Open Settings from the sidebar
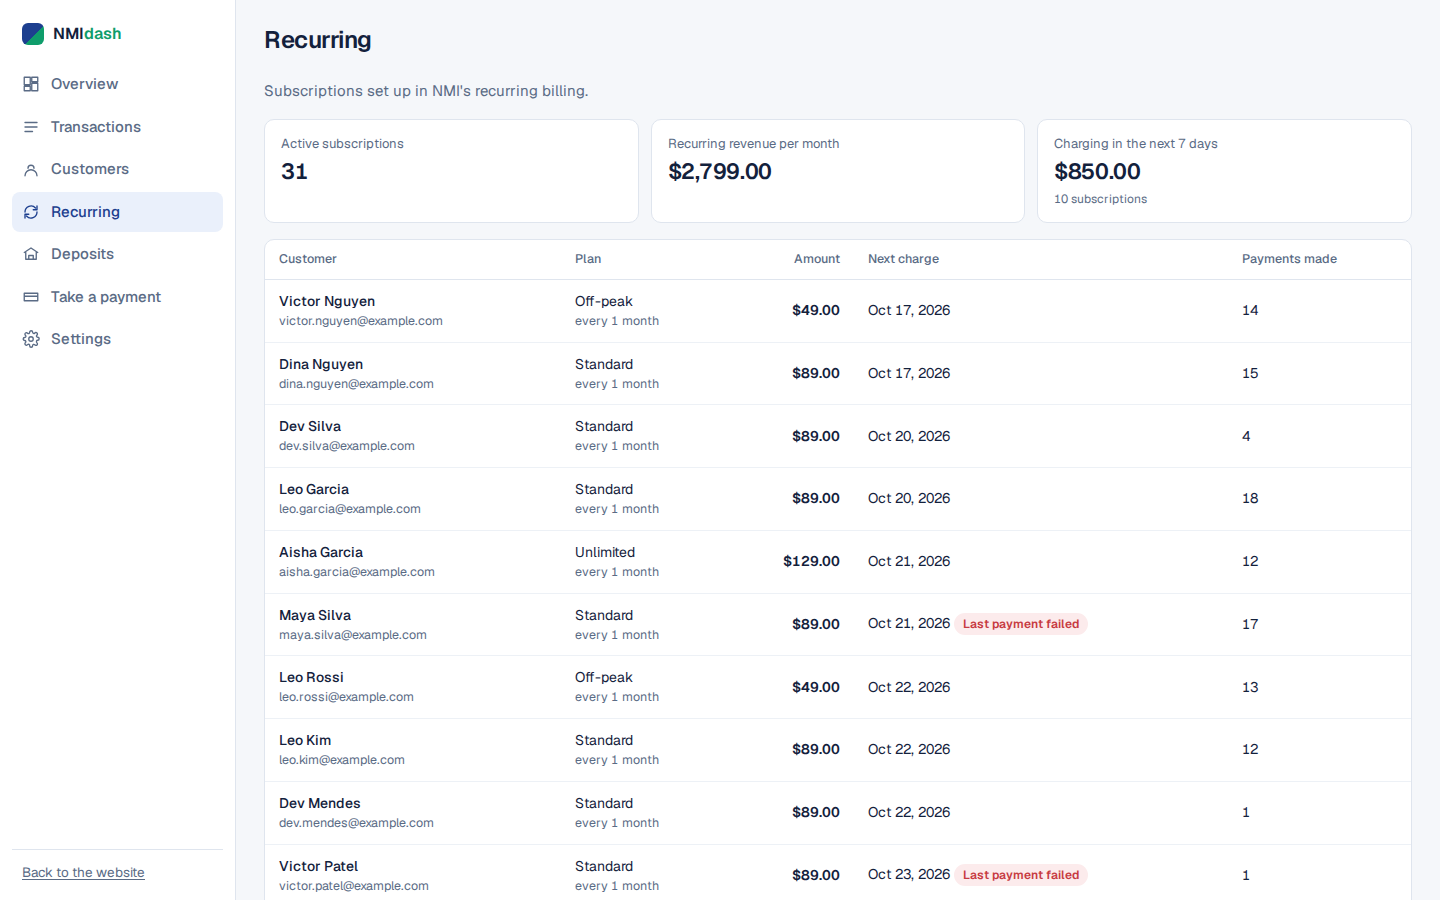 coord(117,339)
